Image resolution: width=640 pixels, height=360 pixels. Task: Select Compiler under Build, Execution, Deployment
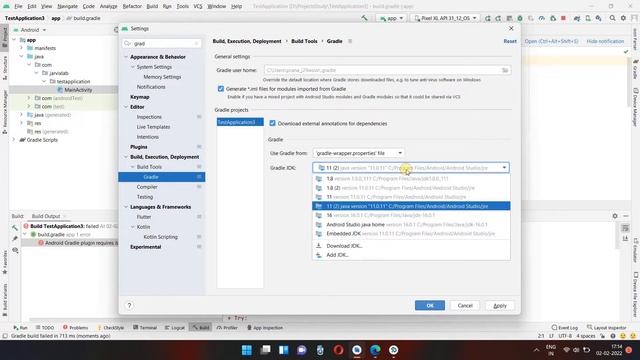147,187
